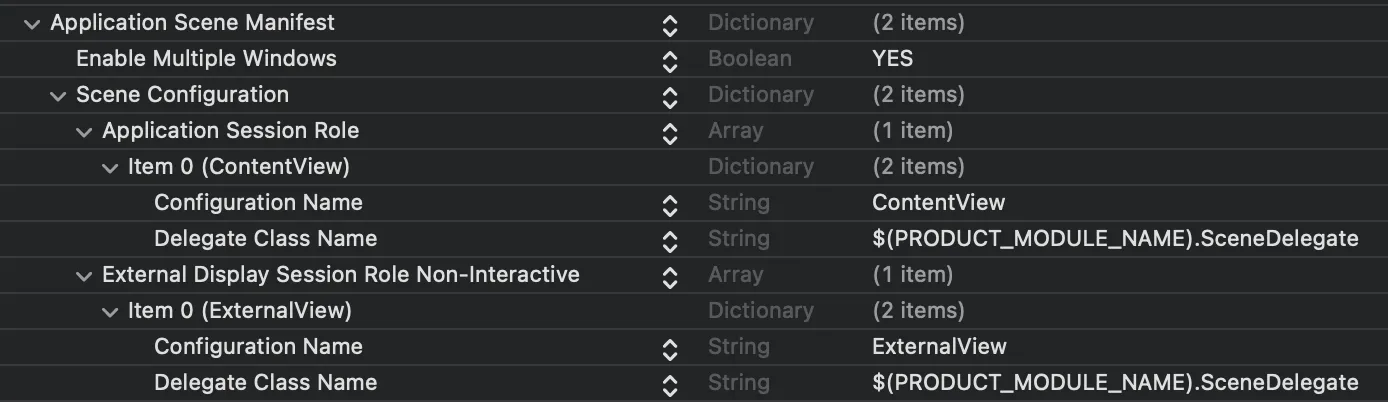Collapse External Display Session Role Non-Interactive
This screenshot has width=1388, height=402.
click(85, 275)
